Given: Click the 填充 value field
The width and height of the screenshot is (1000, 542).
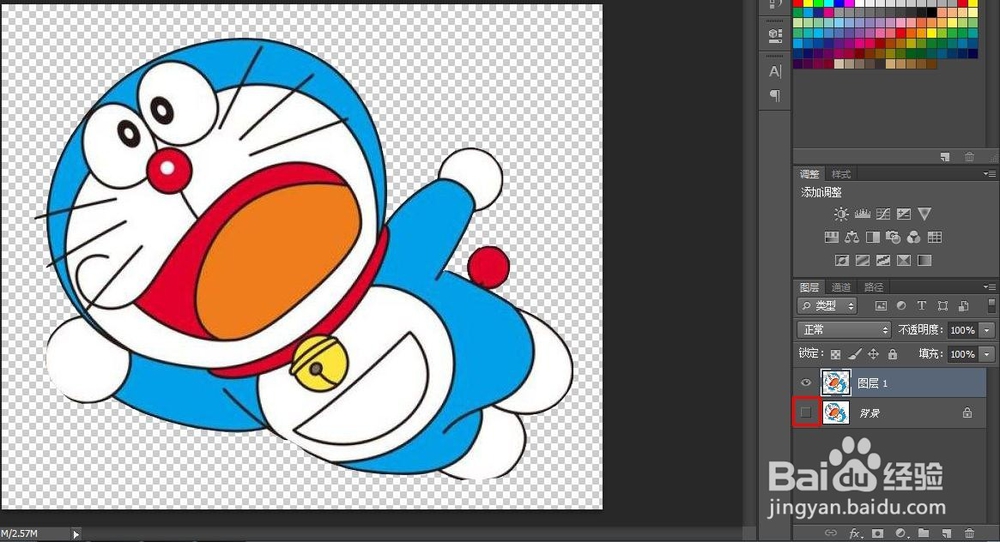Looking at the screenshot, I should 962,354.
